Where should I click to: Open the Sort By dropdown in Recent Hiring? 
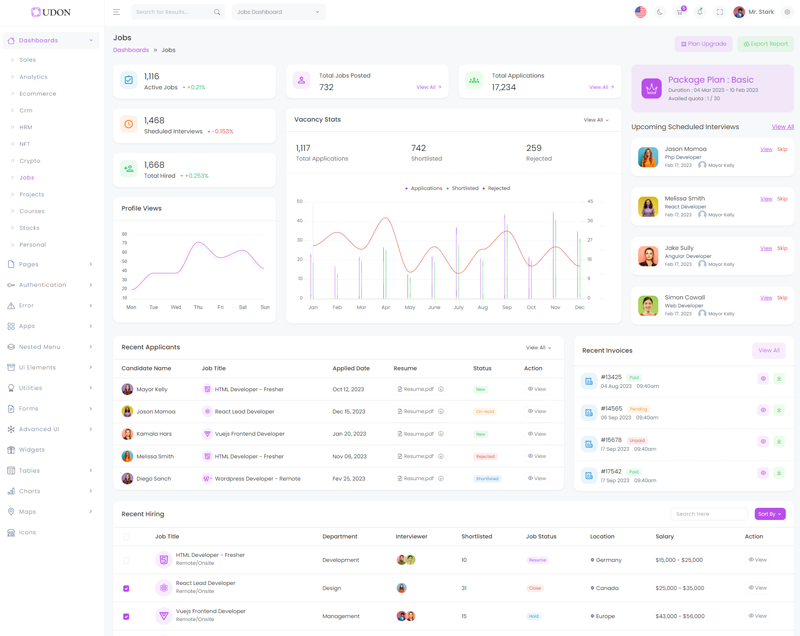(769, 514)
